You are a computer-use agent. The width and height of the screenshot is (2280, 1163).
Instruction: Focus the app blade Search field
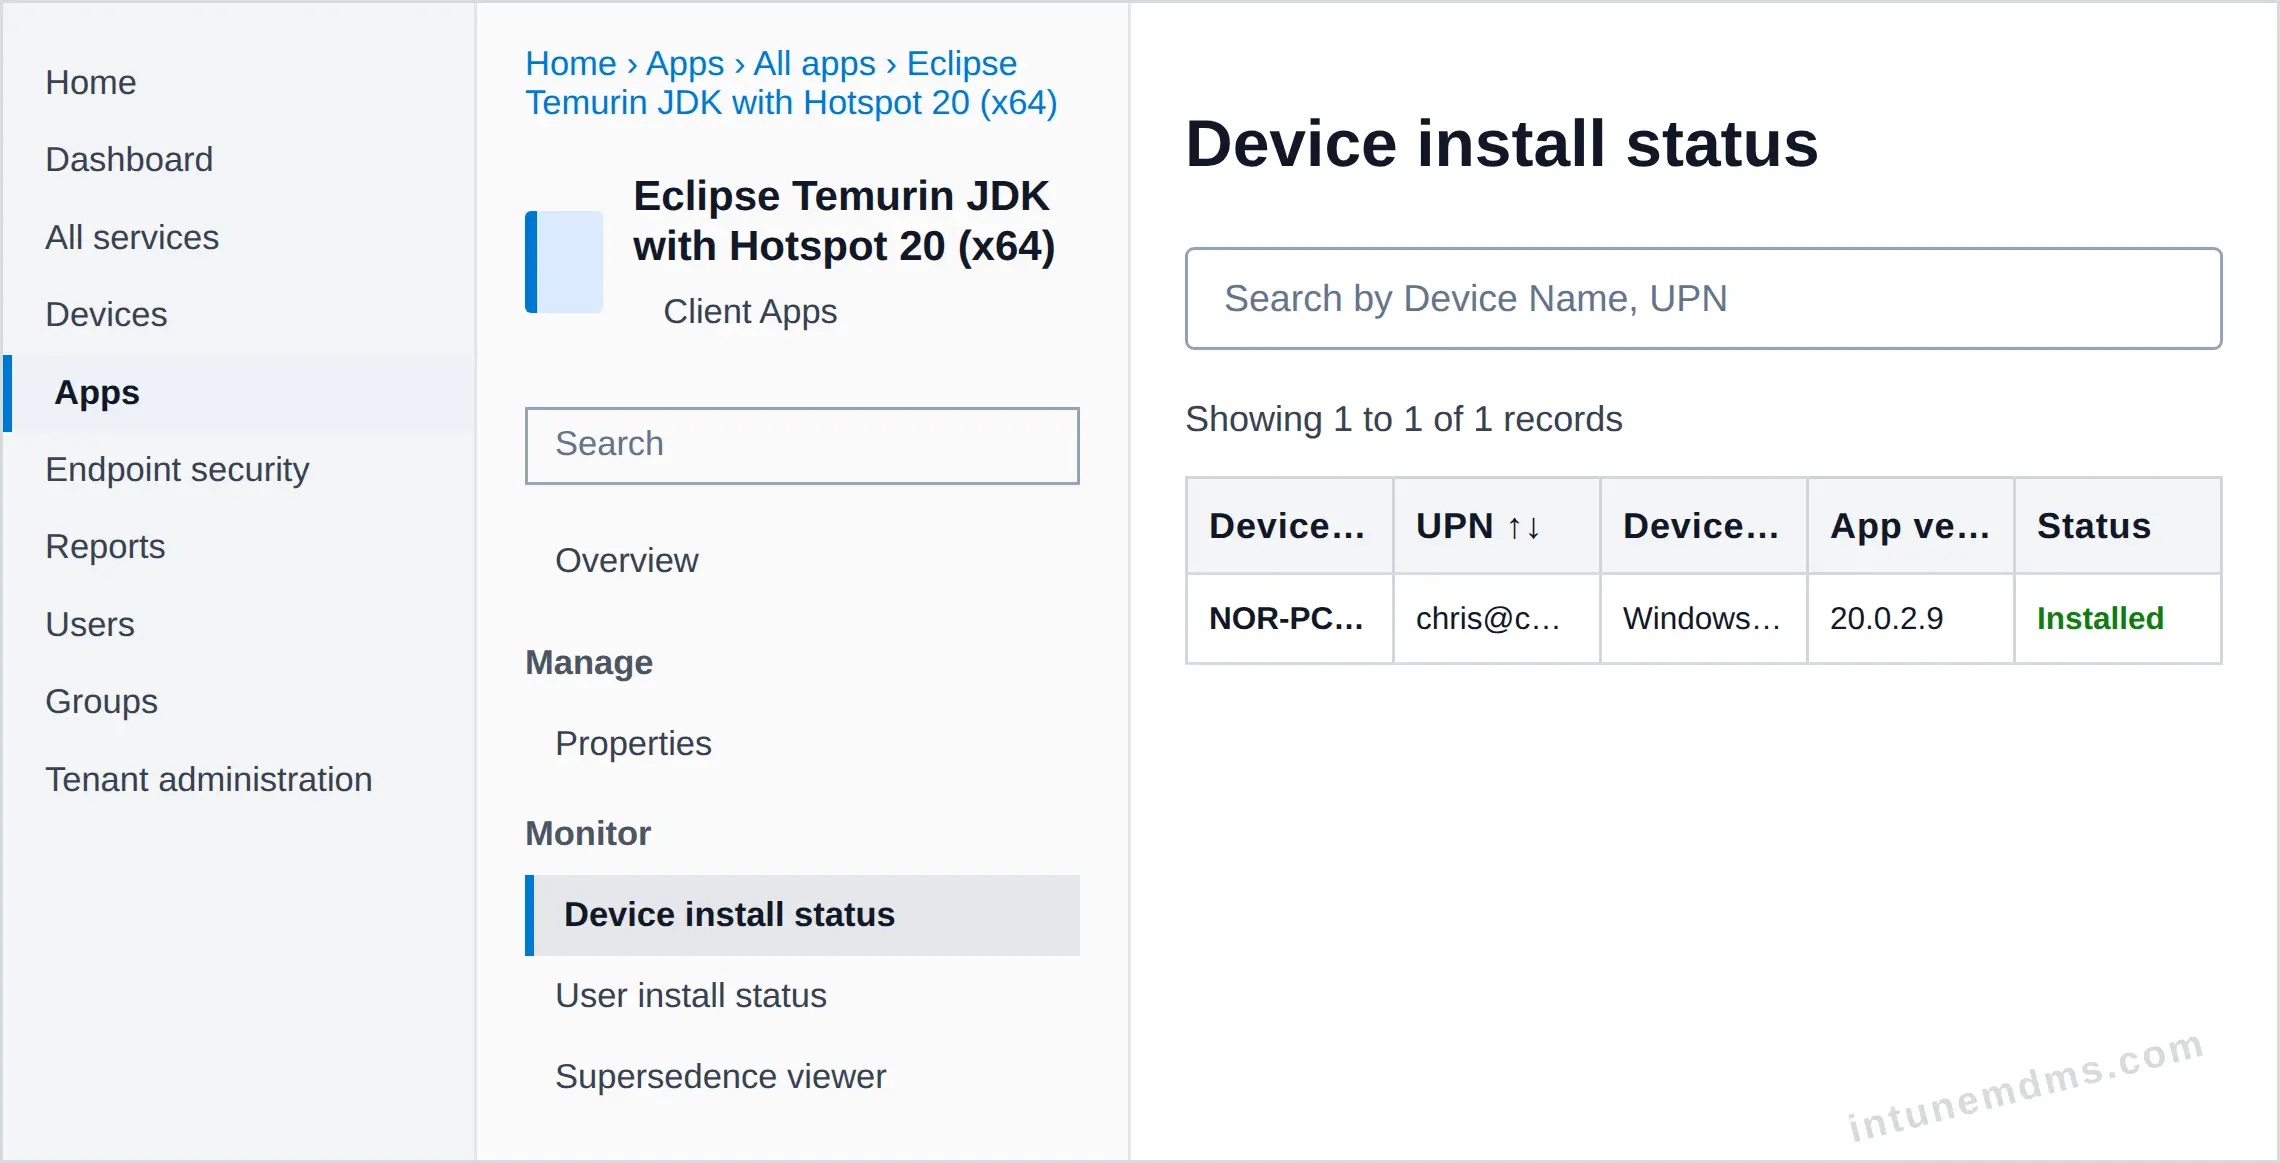coord(802,445)
